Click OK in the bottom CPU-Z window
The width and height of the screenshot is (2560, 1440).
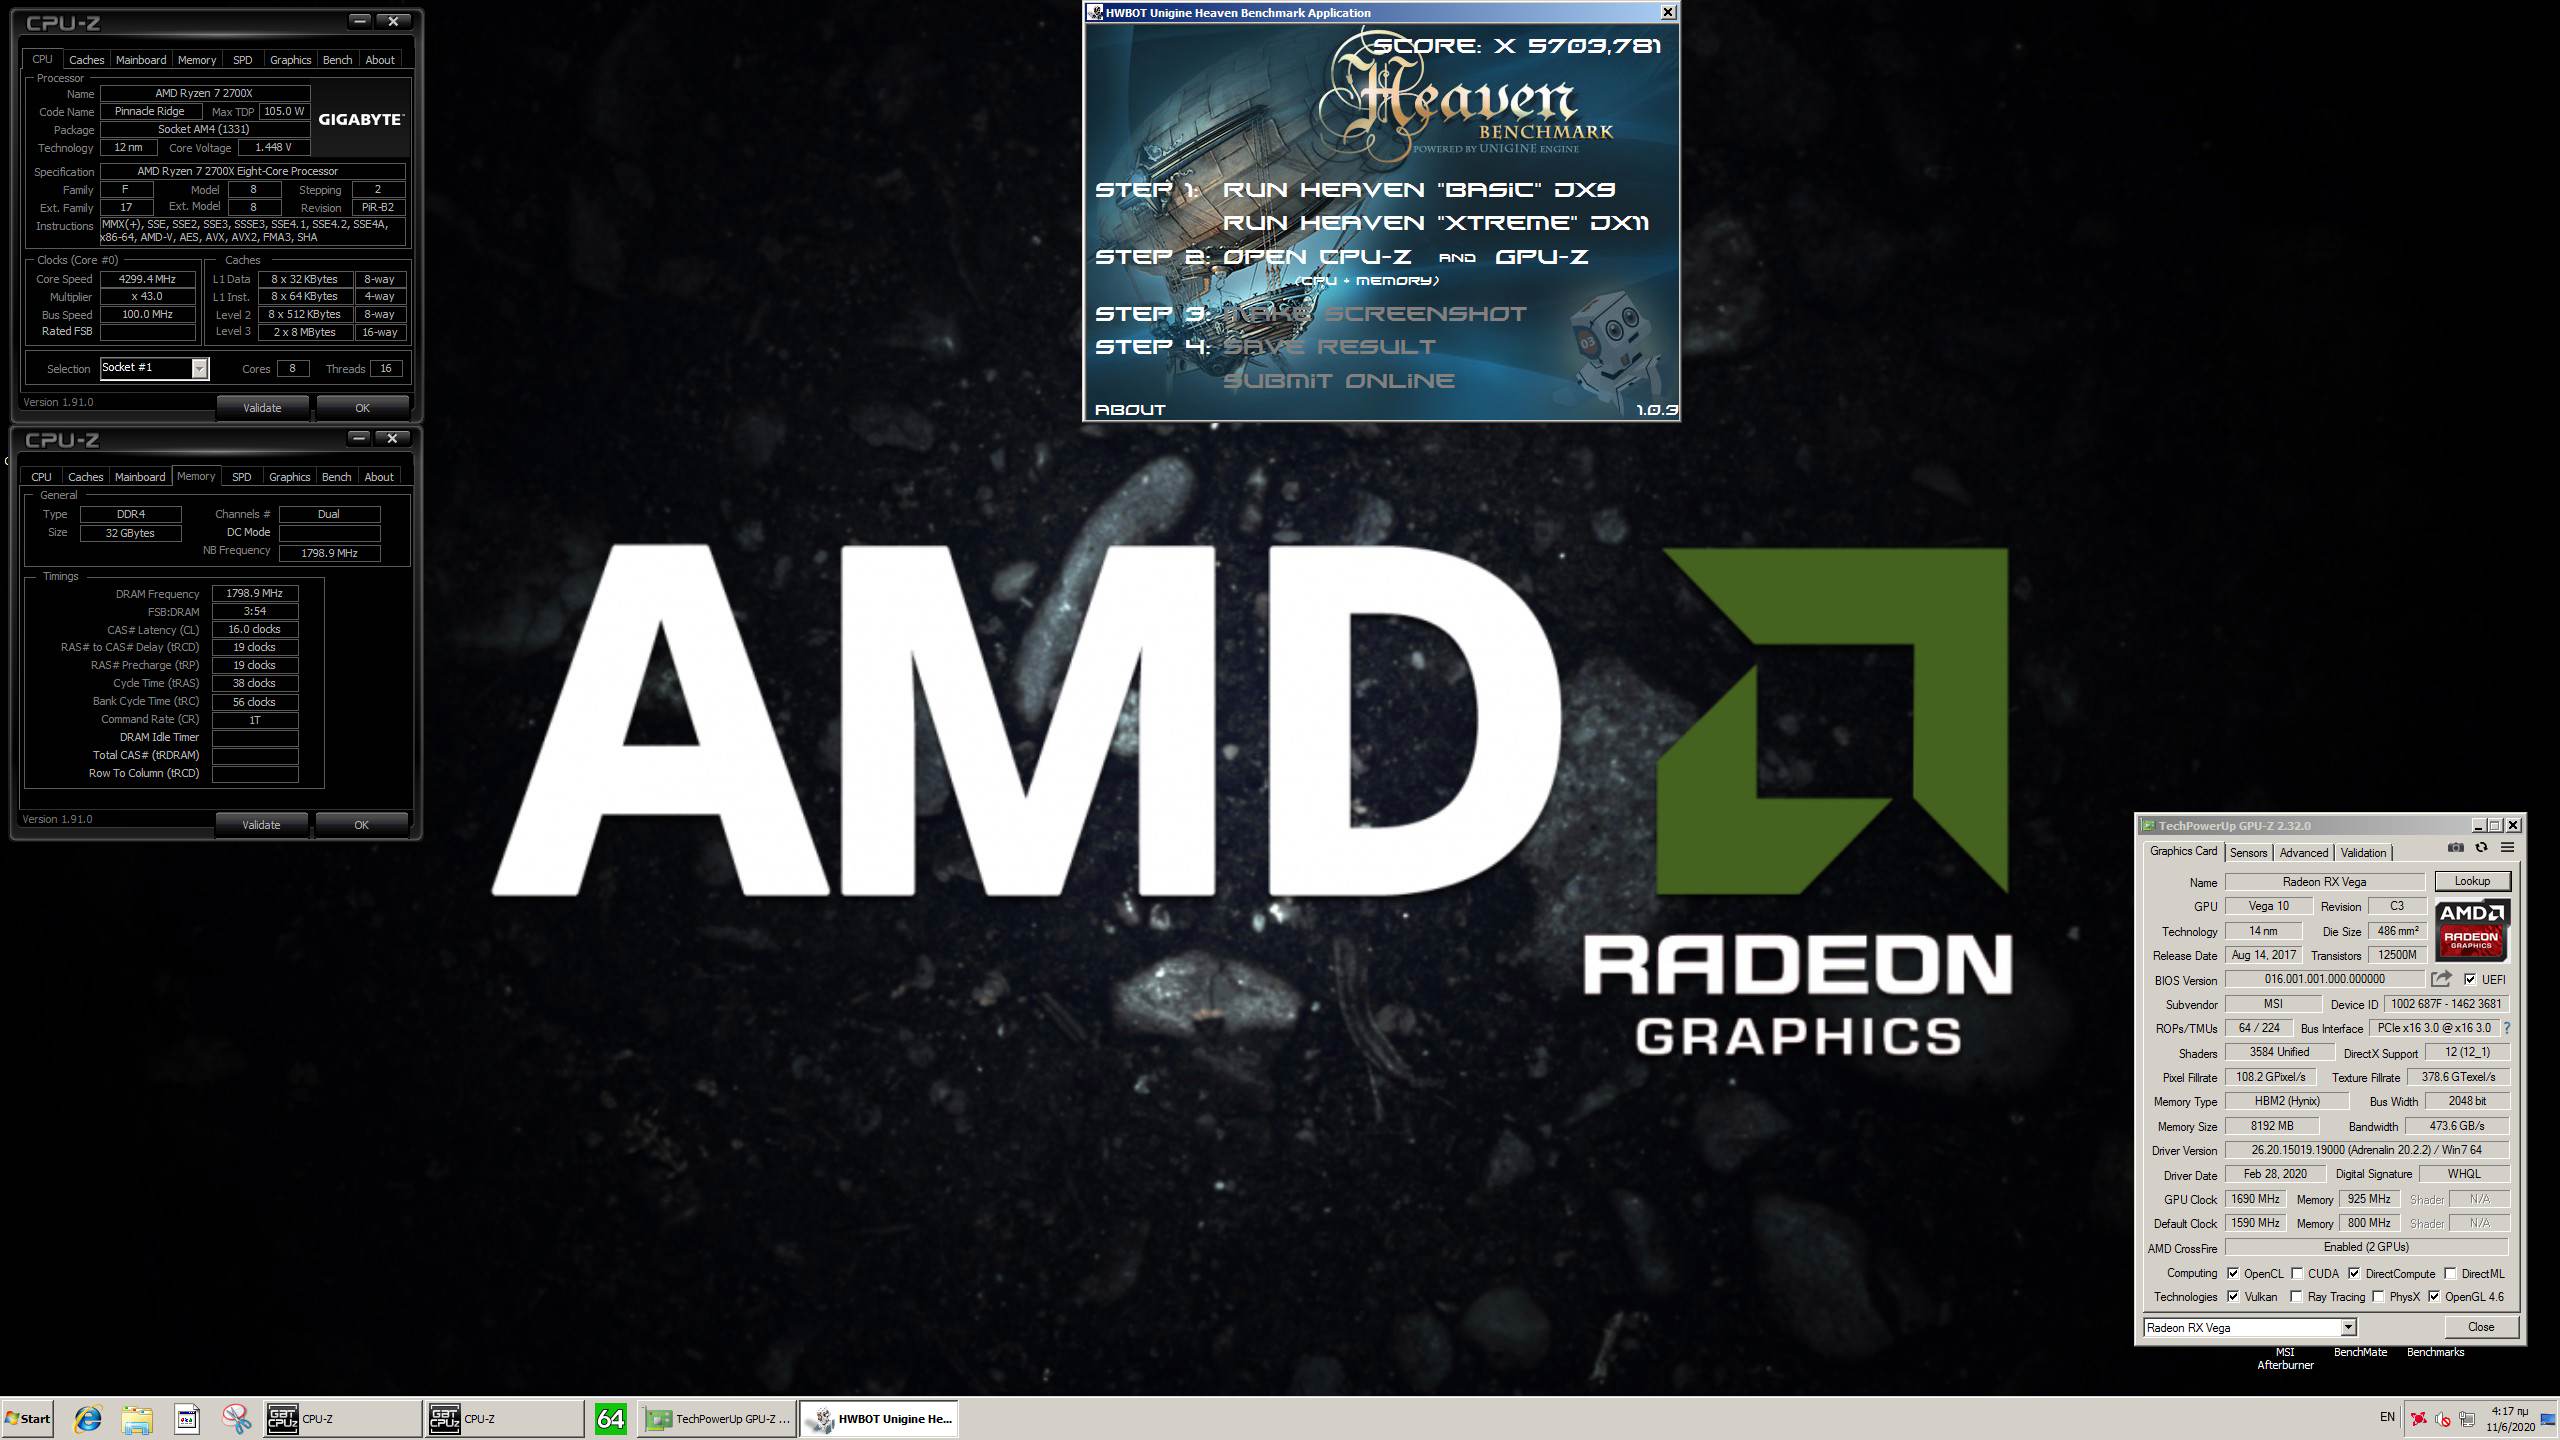click(x=361, y=825)
